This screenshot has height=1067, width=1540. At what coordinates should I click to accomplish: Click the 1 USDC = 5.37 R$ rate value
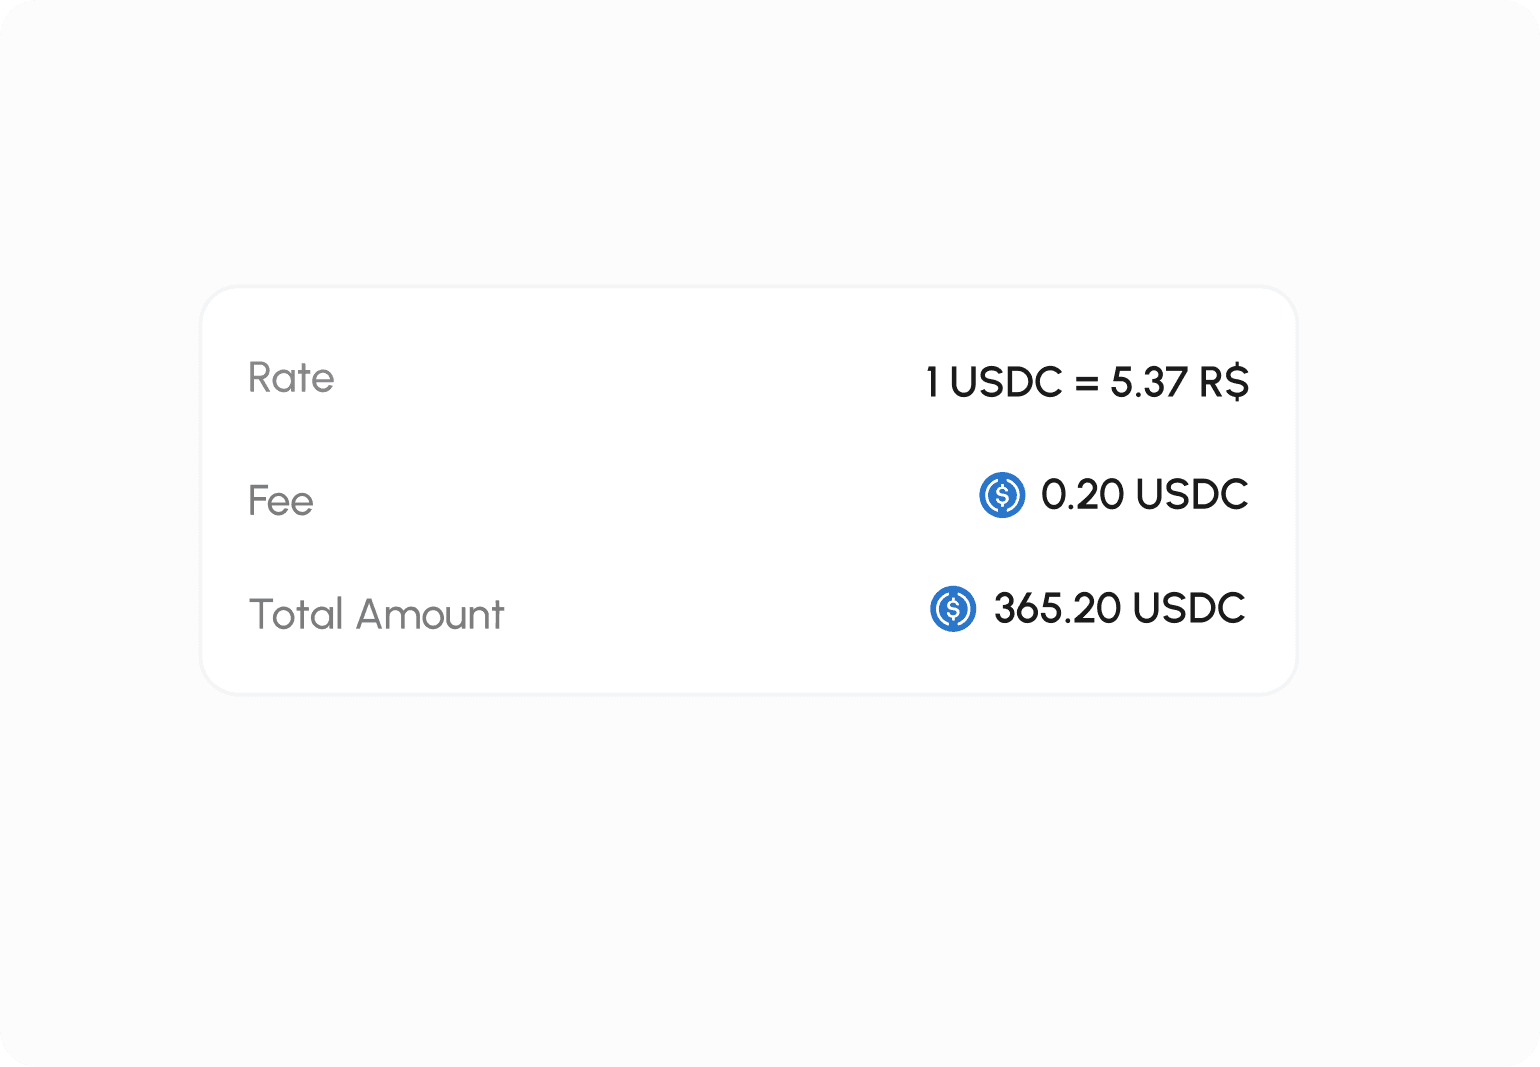click(1088, 382)
